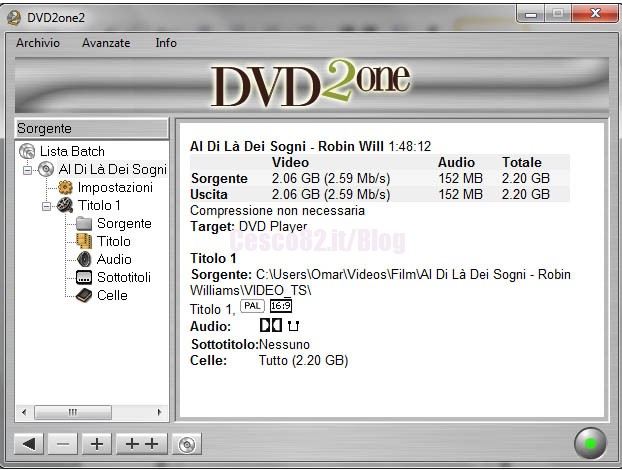622x470 pixels.
Task: Click the book icon beside Celle
Action: point(84,295)
